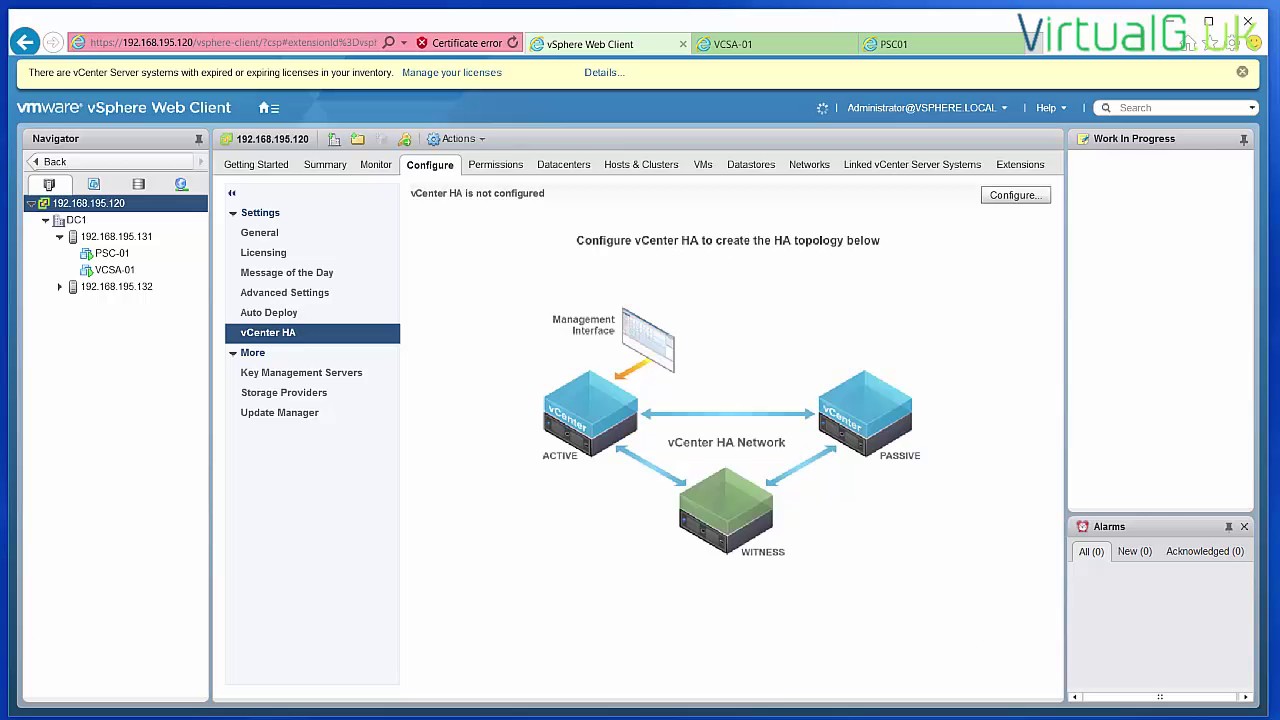The width and height of the screenshot is (1280, 720).
Task: Collapse the Configure side menu using double-arrow
Action: (x=232, y=193)
